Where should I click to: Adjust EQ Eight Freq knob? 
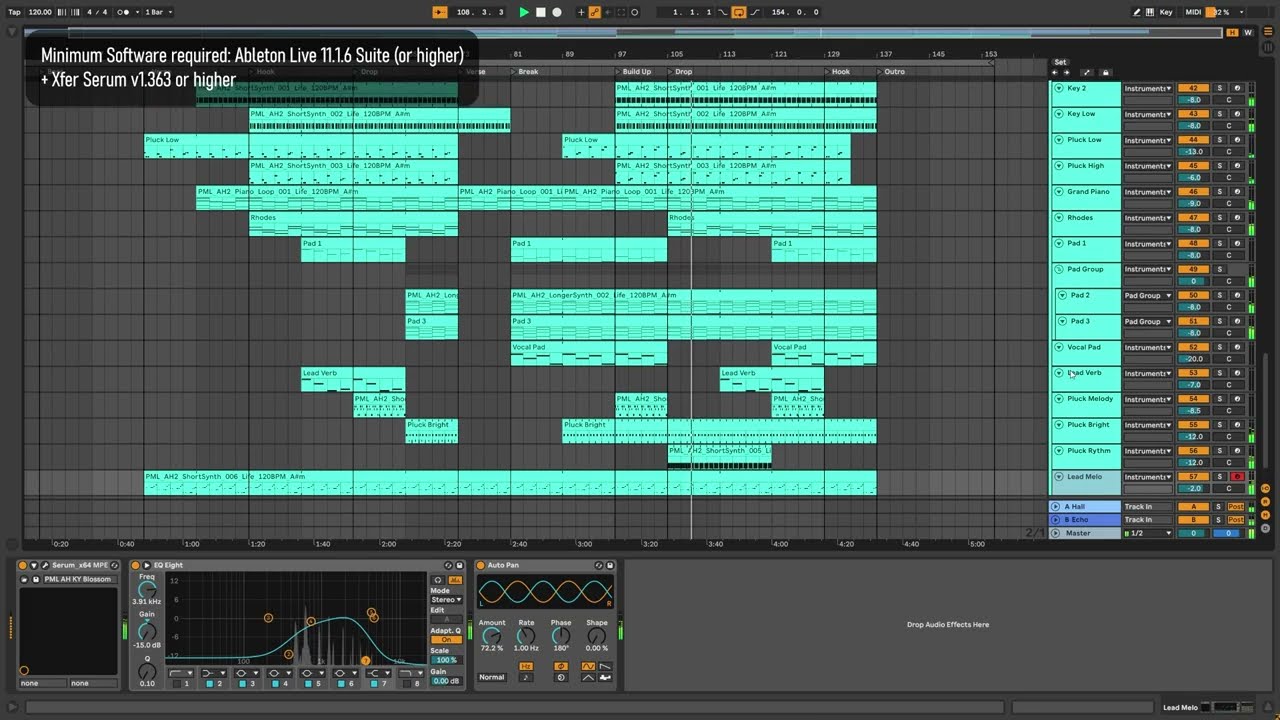[147, 589]
